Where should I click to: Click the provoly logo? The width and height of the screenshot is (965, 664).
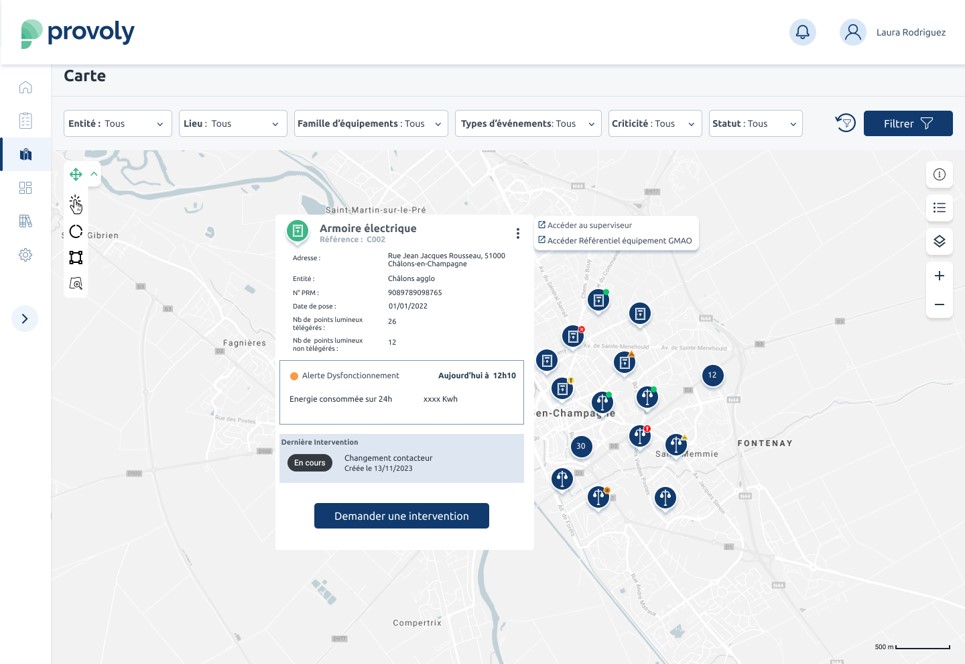78,33
